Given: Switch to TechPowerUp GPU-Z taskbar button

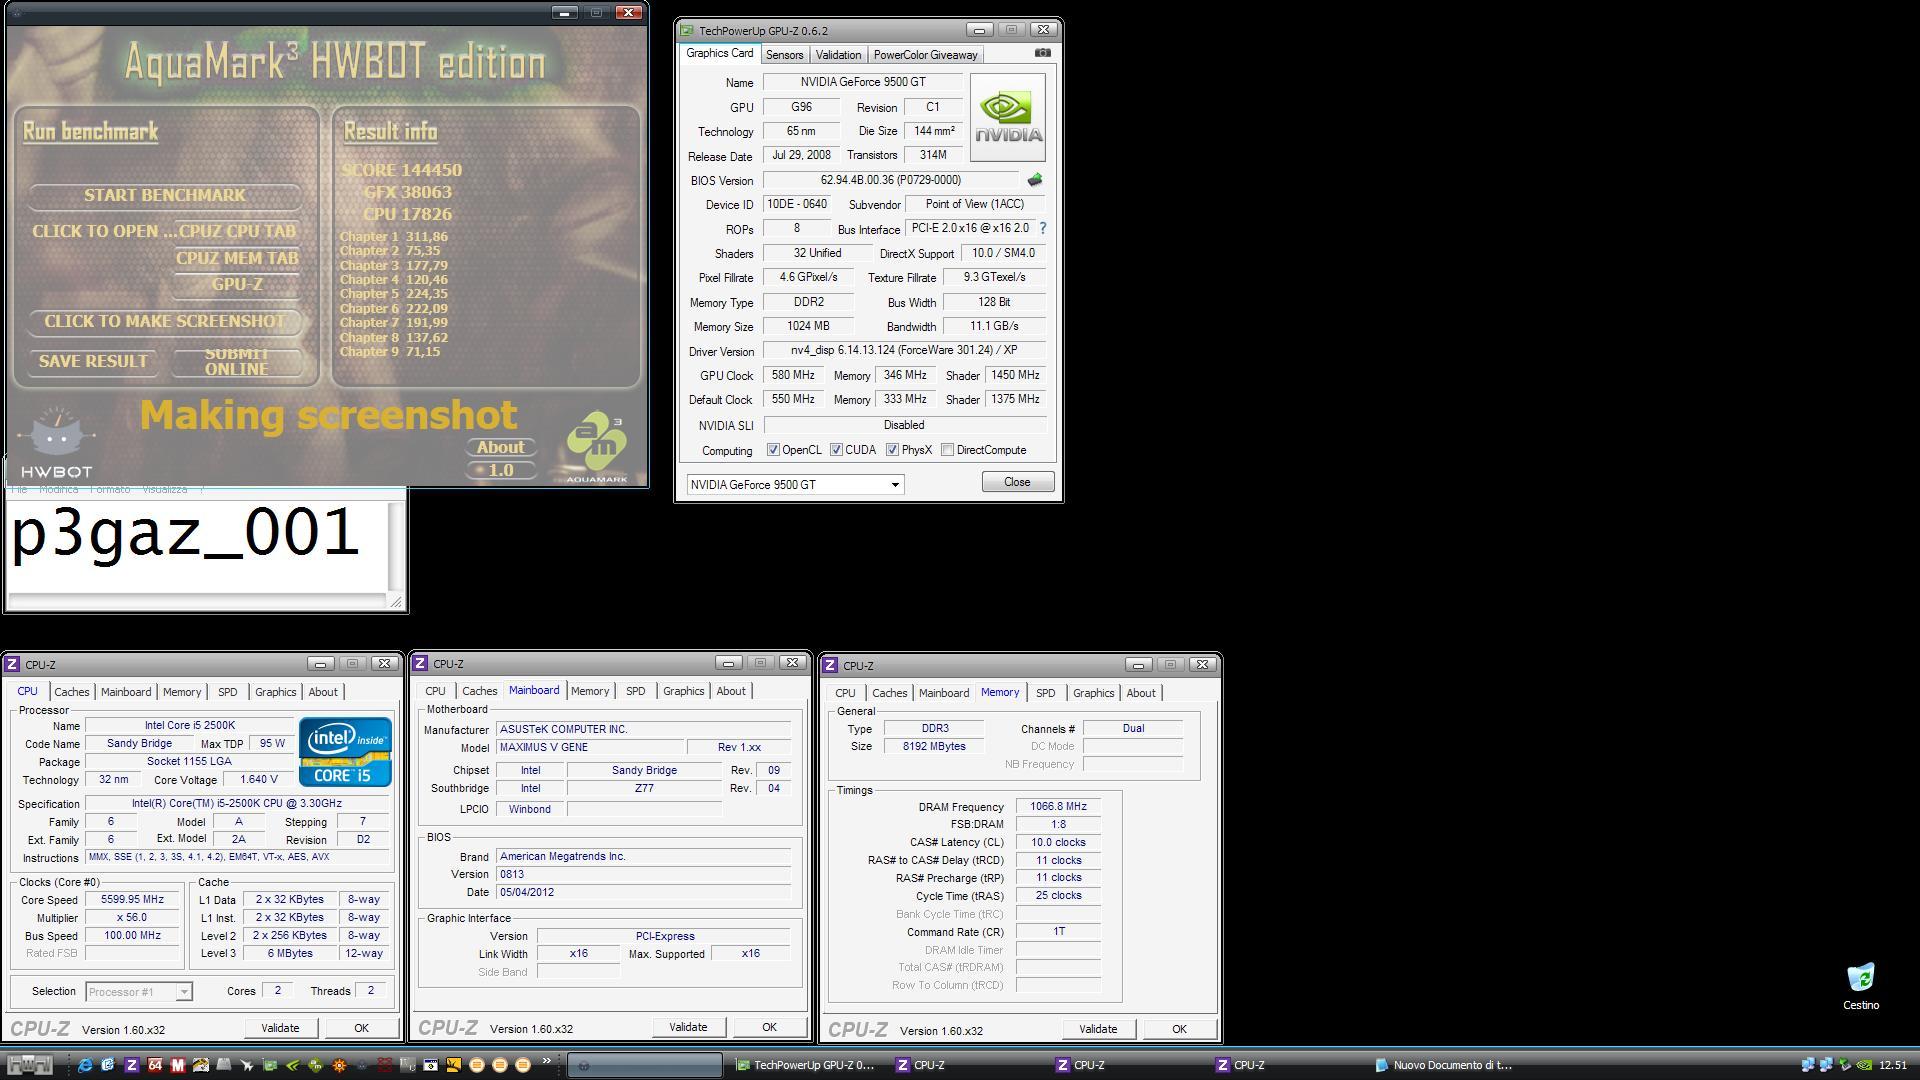Looking at the screenshot, I should coord(806,1065).
